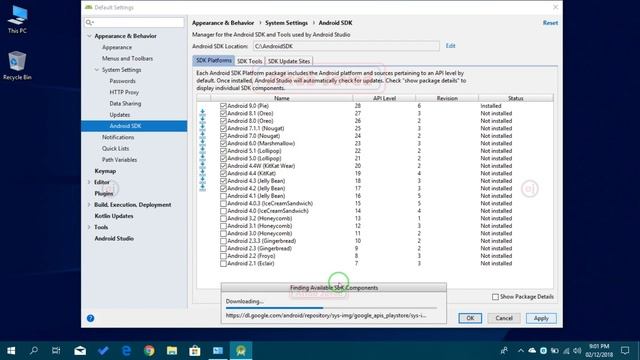Sort by Name column header
640x360 pixels.
pyautogui.click(x=282, y=98)
